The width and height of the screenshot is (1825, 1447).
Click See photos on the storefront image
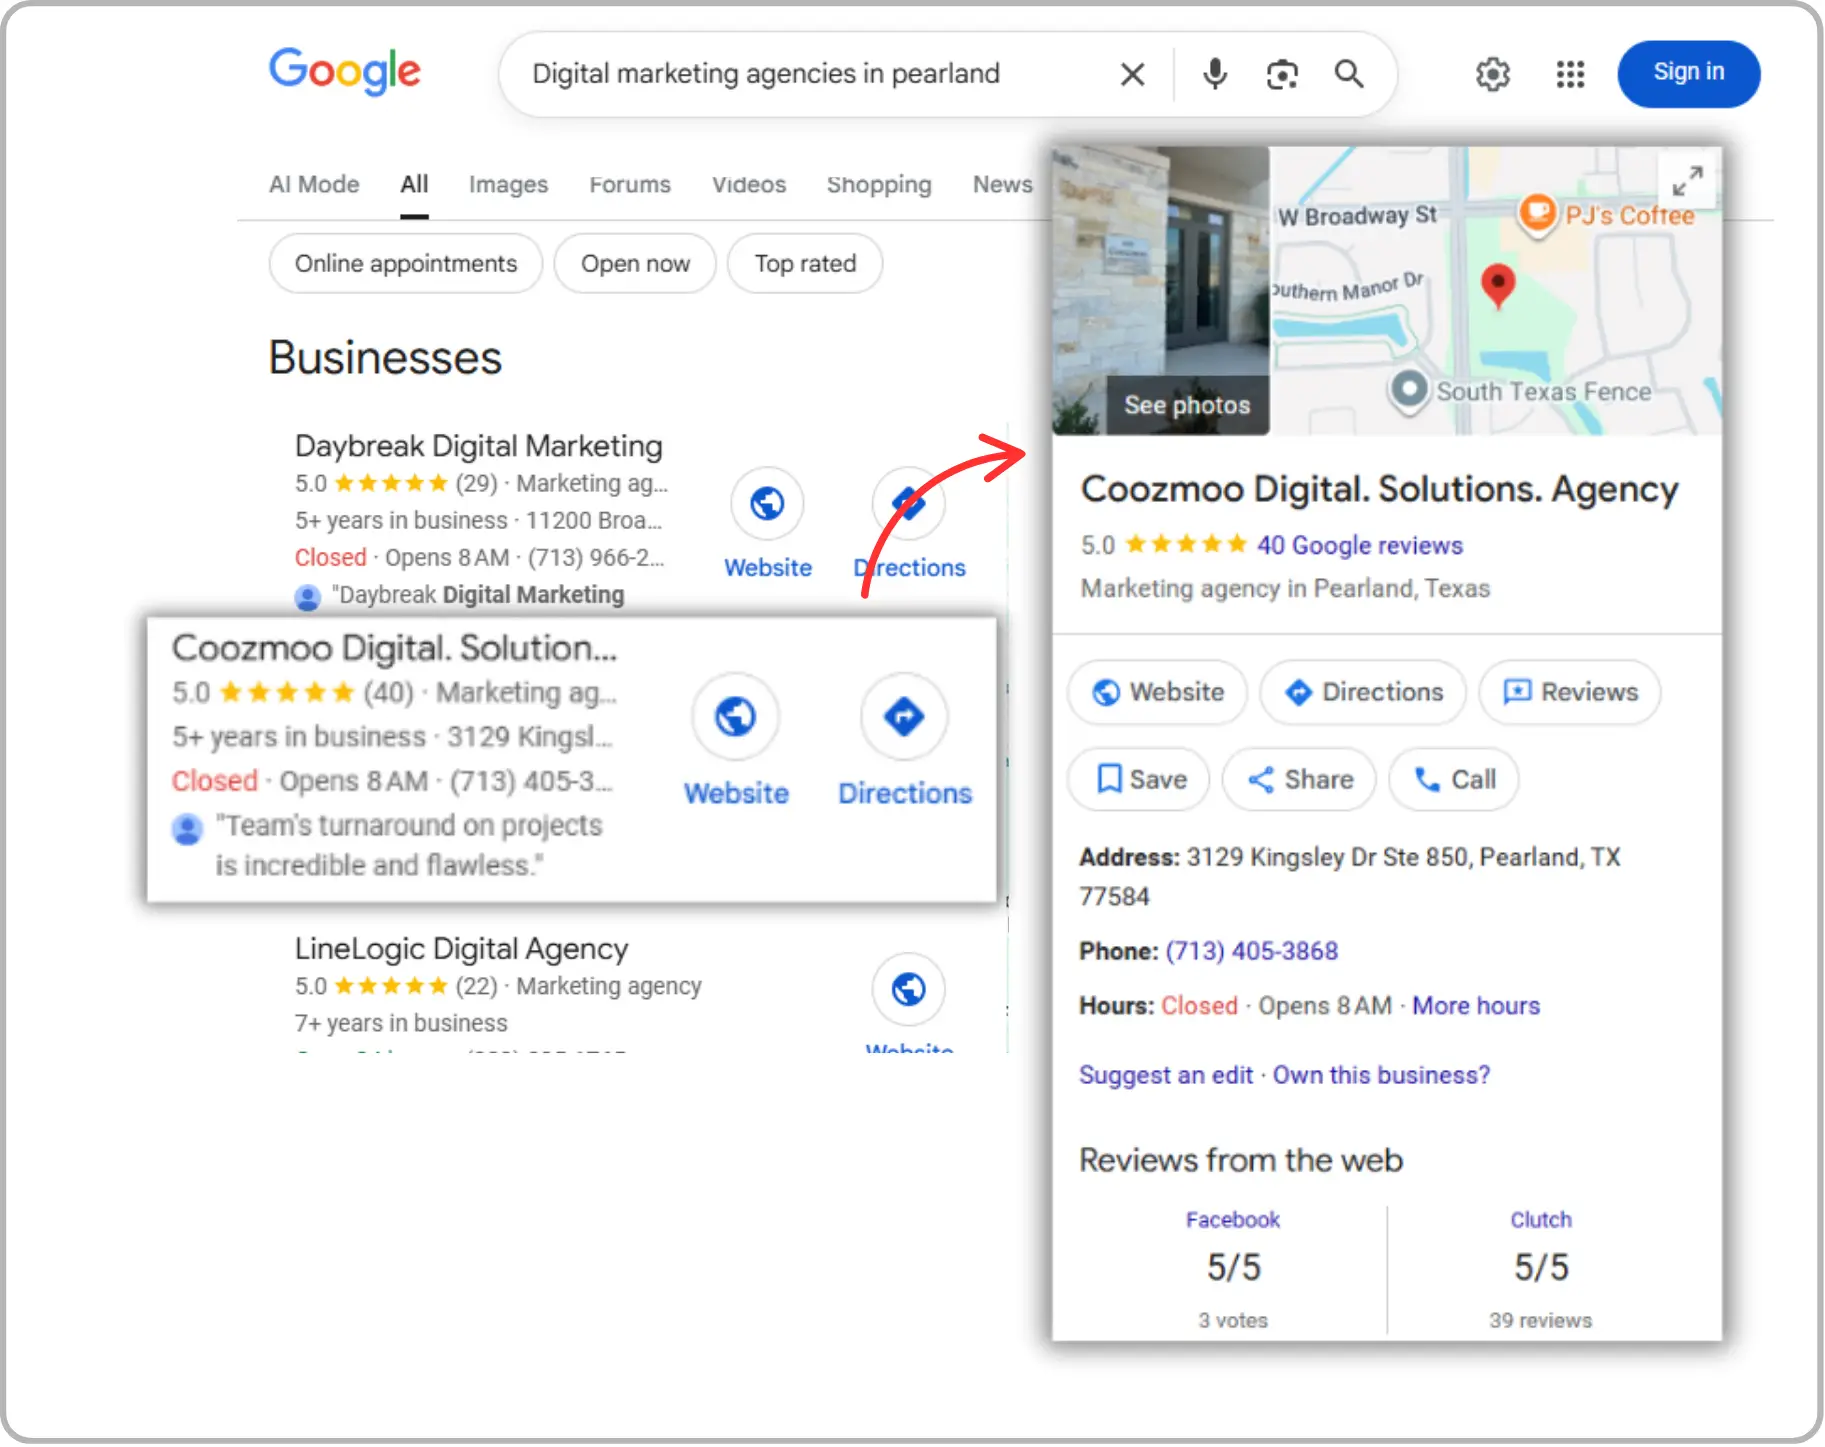(1187, 405)
